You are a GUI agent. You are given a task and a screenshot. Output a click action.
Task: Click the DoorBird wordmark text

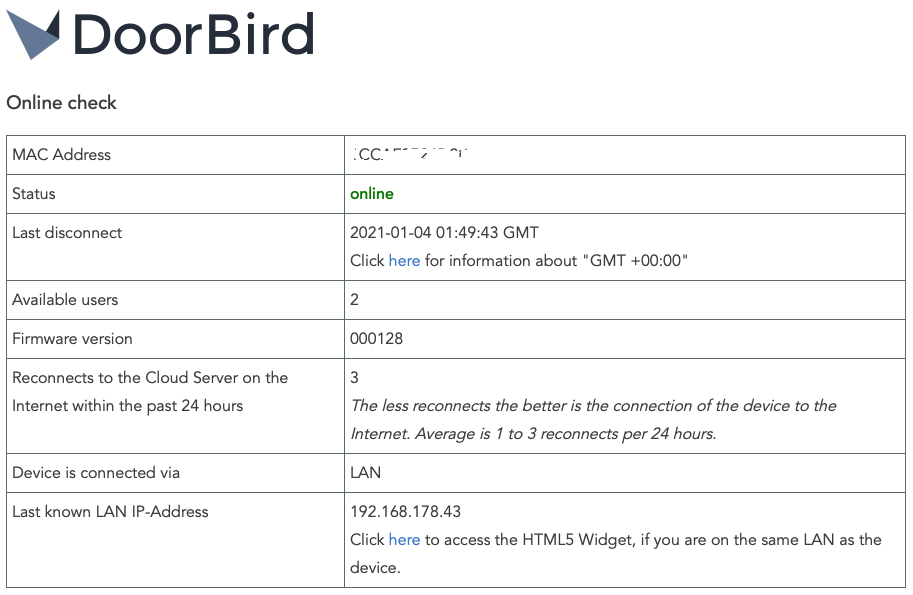coord(194,34)
